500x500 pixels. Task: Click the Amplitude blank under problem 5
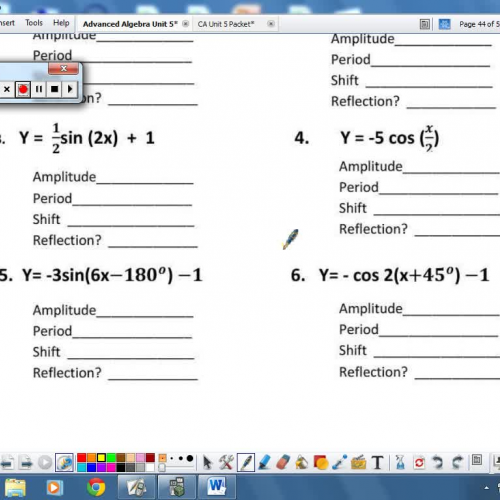click(x=145, y=311)
